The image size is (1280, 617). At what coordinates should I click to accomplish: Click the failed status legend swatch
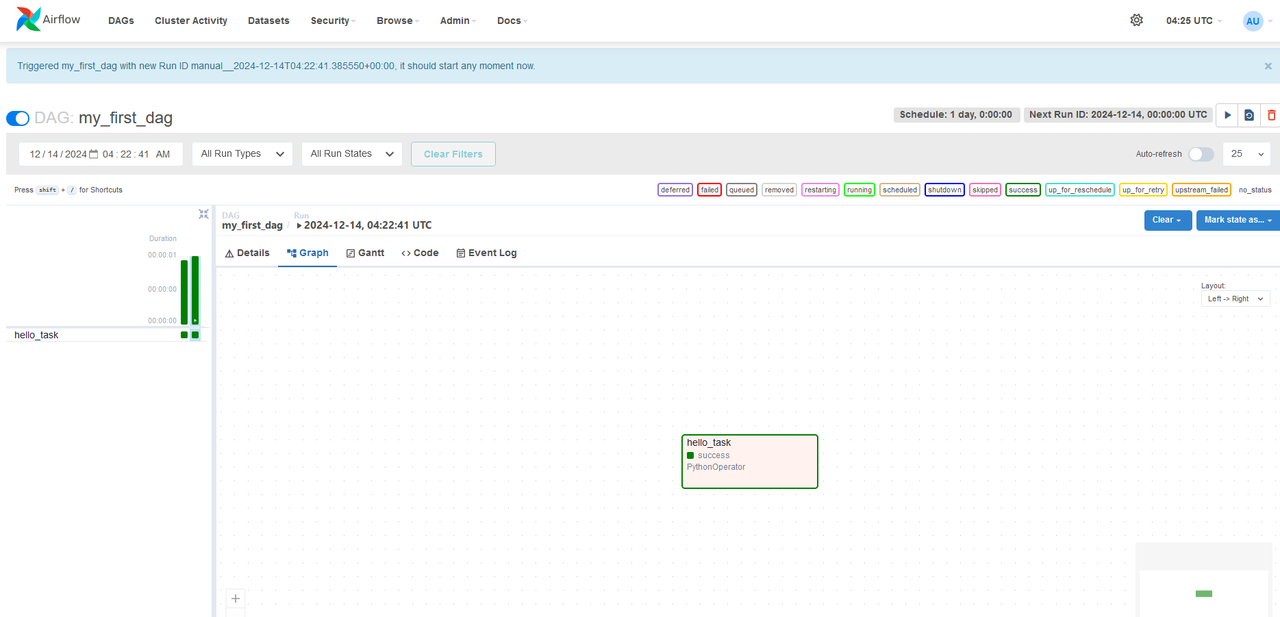pos(709,190)
